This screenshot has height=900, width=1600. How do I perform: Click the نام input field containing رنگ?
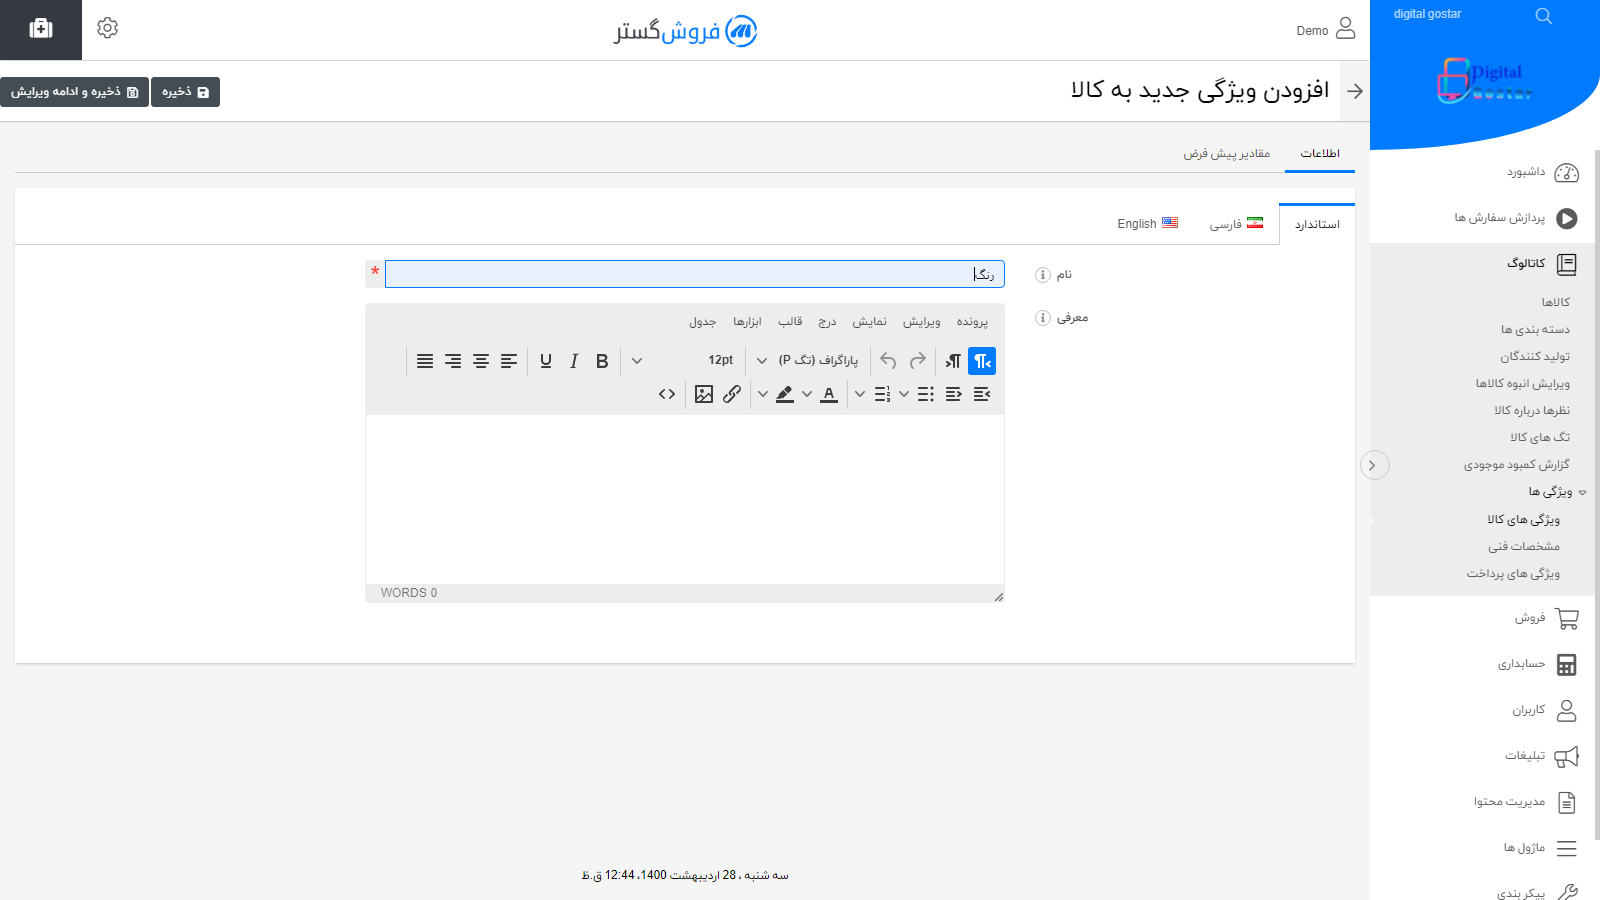(694, 273)
